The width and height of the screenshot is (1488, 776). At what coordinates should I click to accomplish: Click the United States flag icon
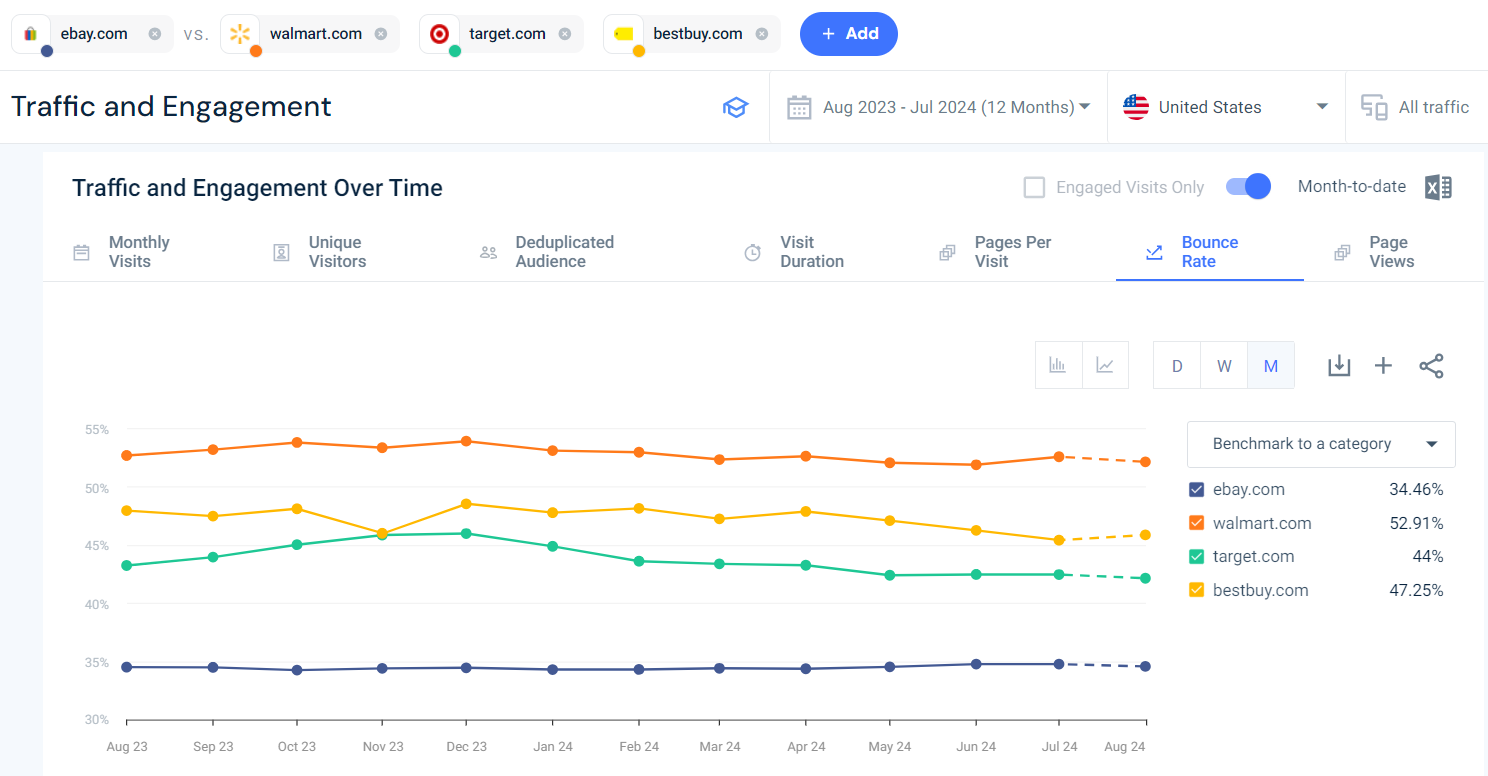(x=1136, y=107)
